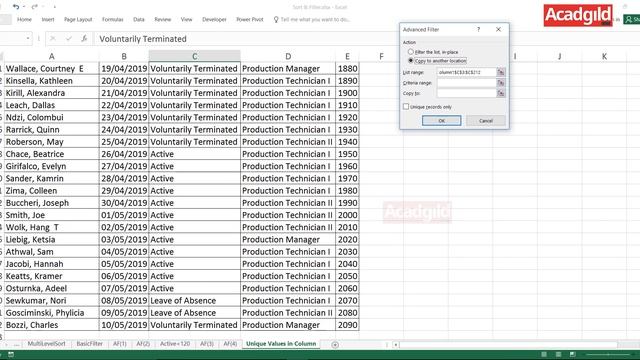Open the Data ribbon tab
Image resolution: width=640 pixels, height=360 pixels.
[138, 19]
